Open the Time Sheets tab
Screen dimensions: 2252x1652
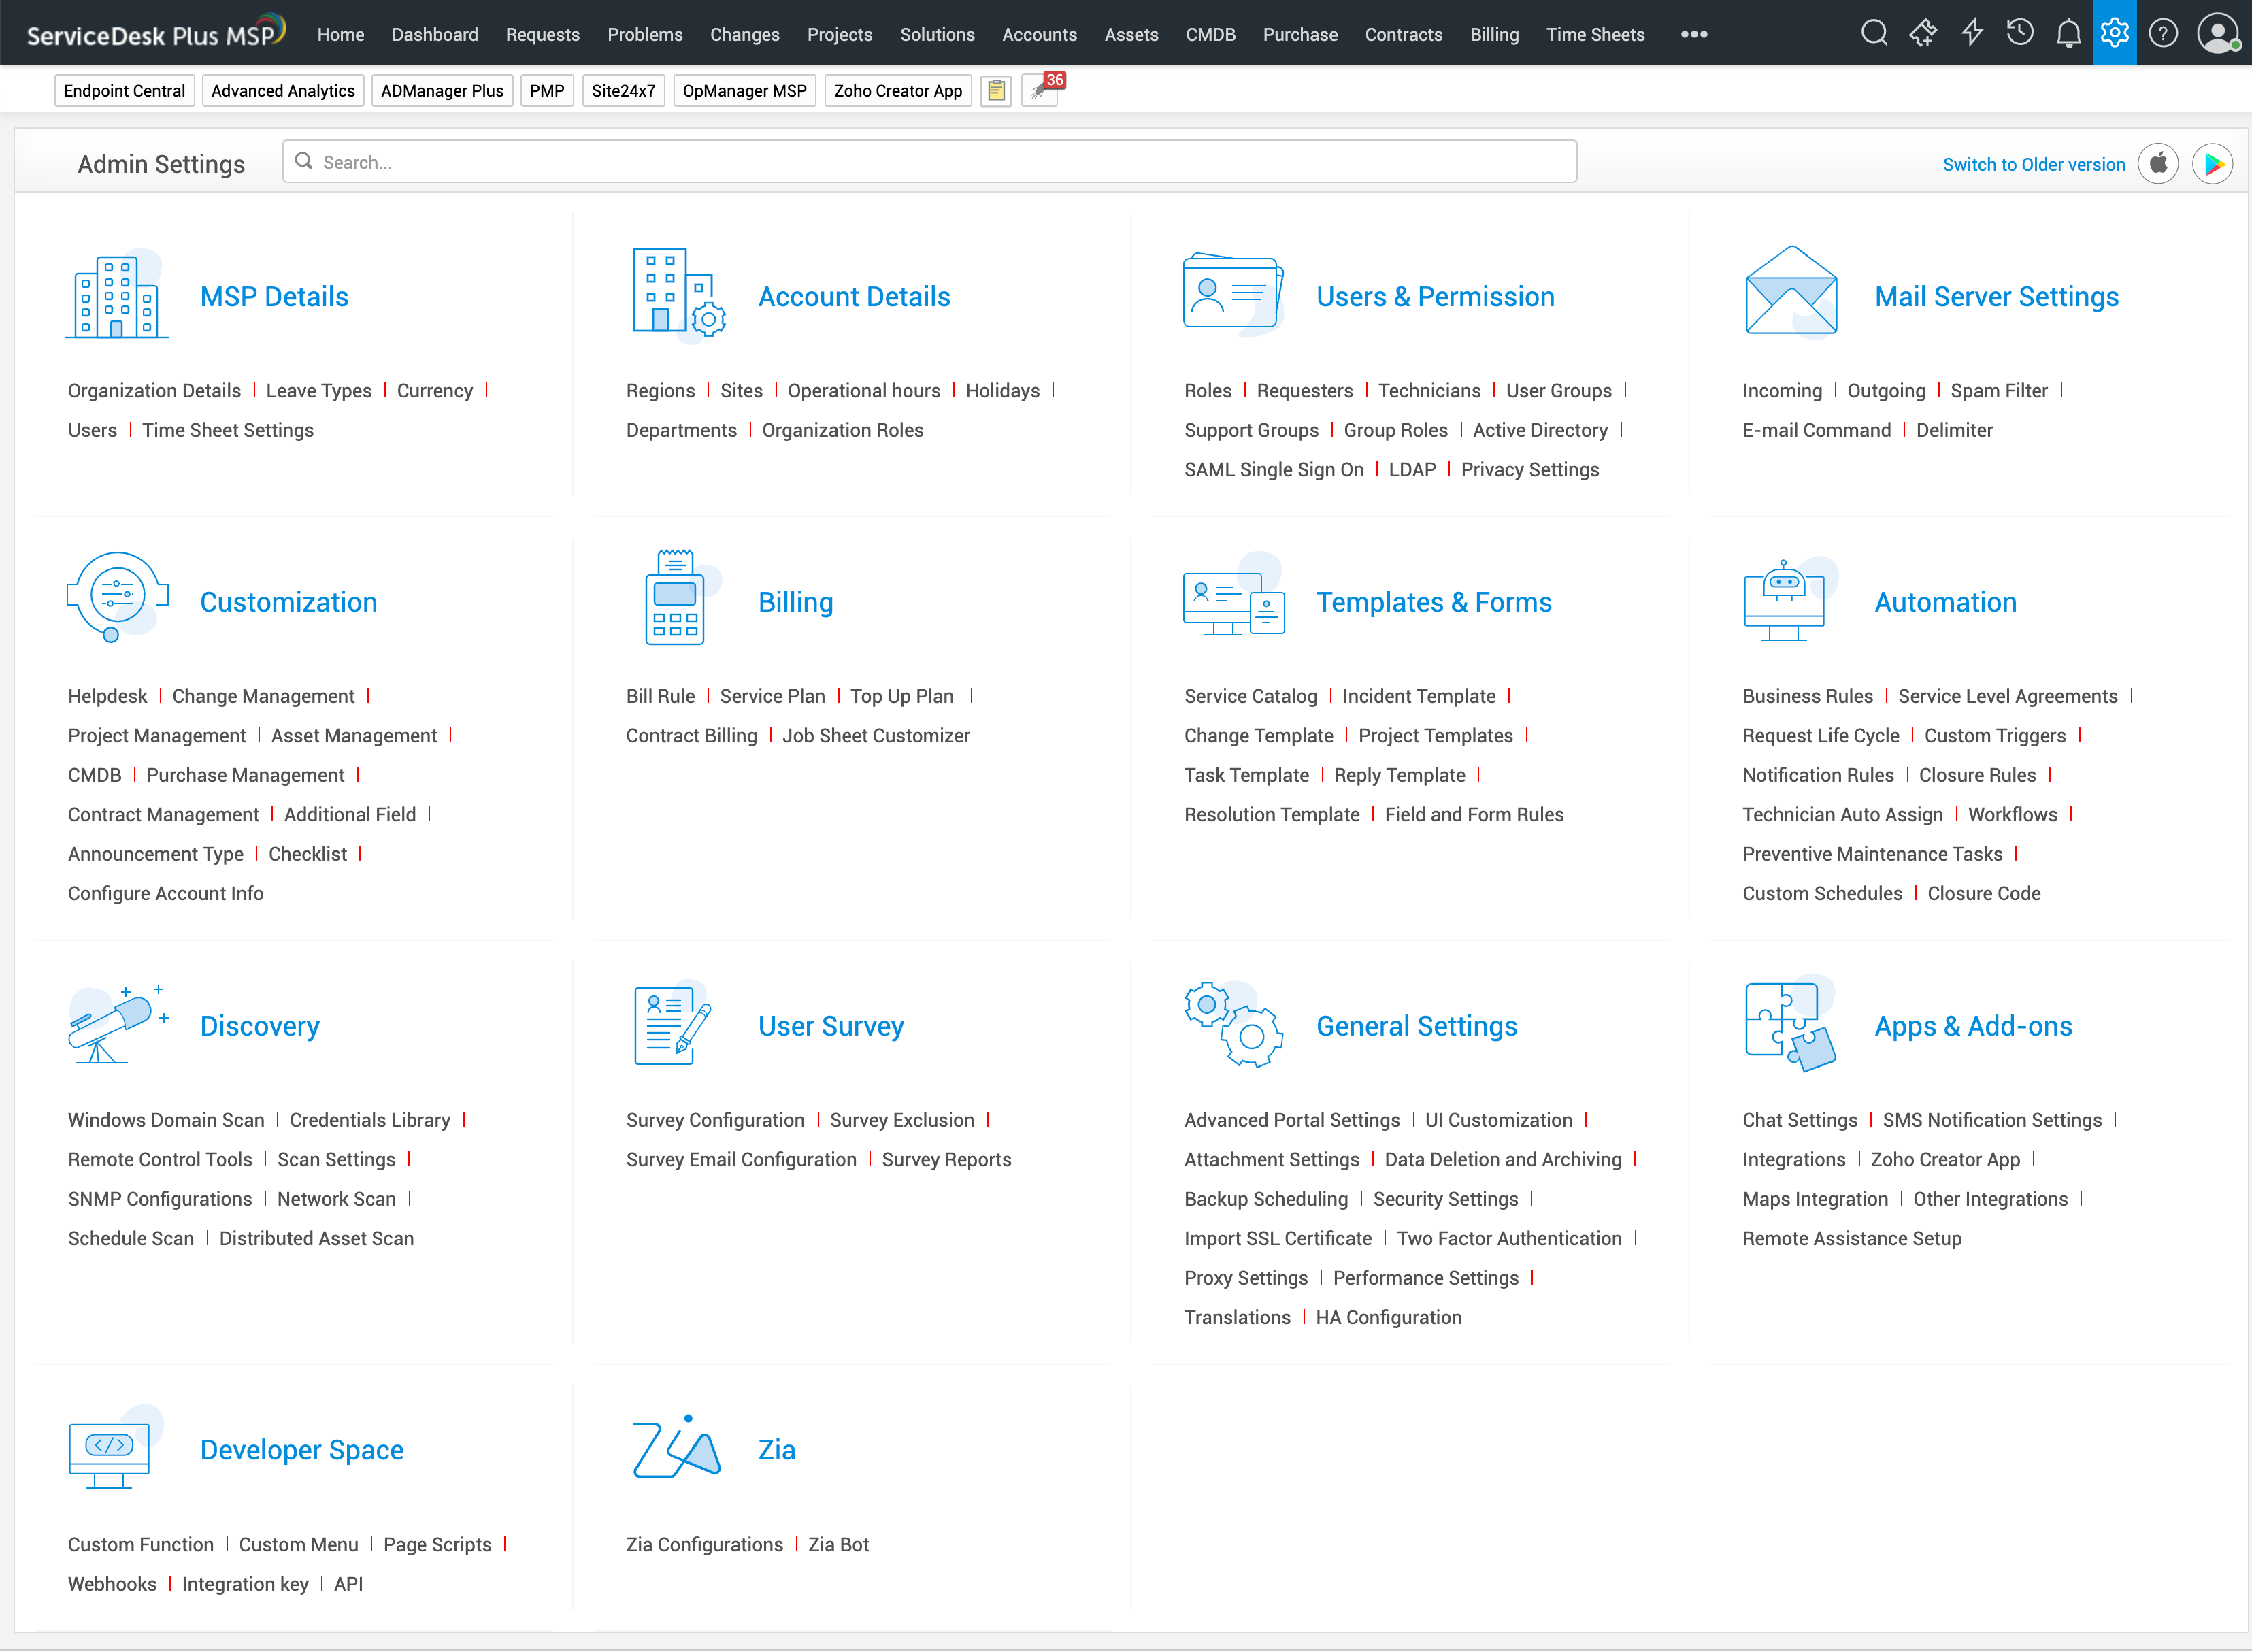pos(1595,34)
